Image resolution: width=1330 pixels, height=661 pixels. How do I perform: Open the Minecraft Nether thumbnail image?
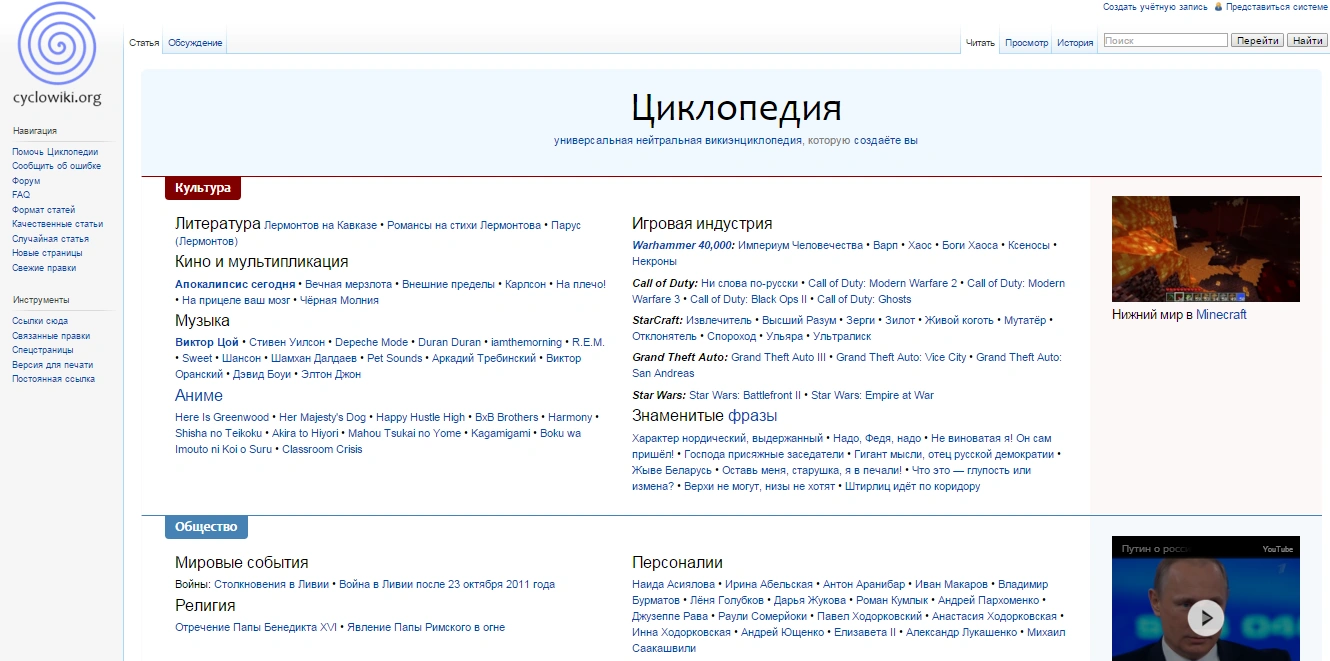click(1206, 249)
